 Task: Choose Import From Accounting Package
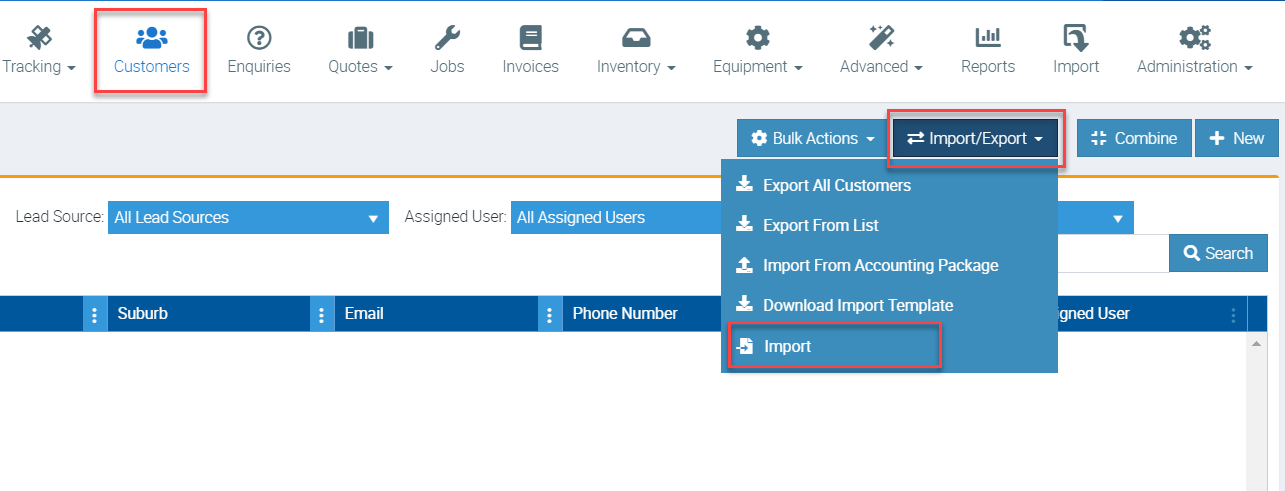click(x=880, y=265)
